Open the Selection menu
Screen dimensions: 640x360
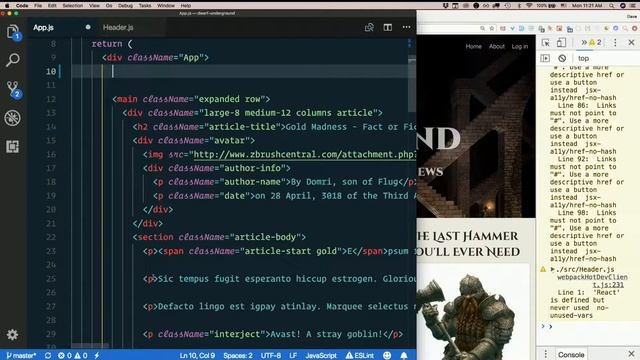(x=73, y=6)
